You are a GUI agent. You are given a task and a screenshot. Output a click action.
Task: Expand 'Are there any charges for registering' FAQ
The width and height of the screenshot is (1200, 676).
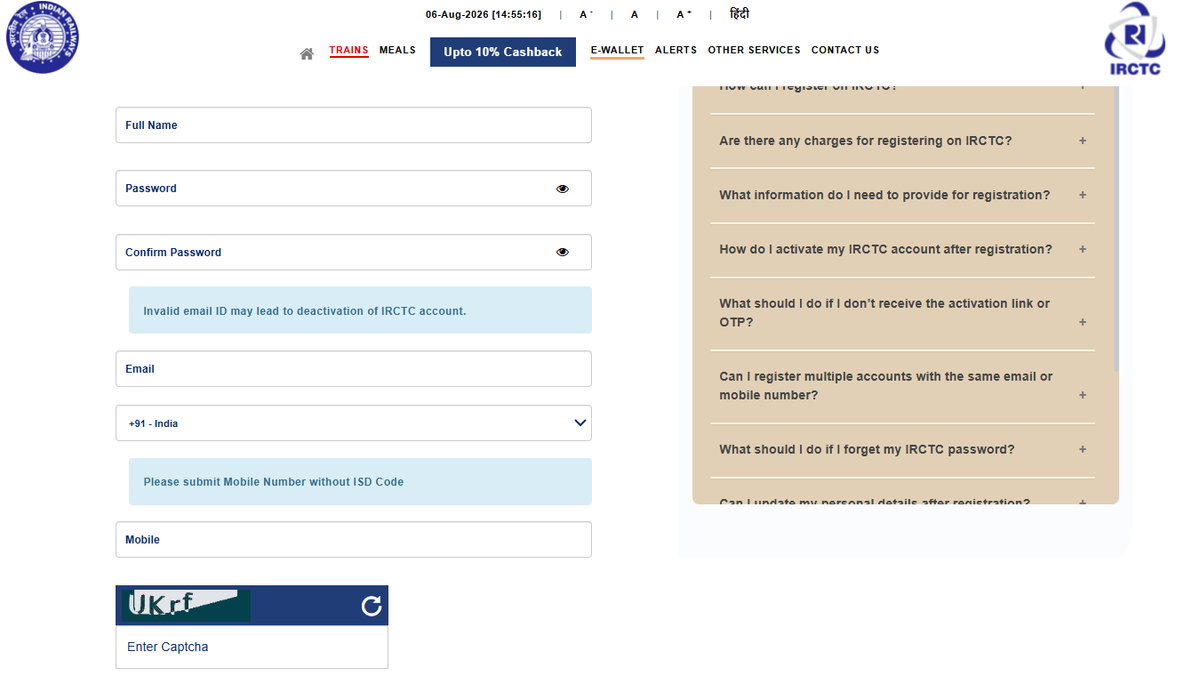(902, 141)
